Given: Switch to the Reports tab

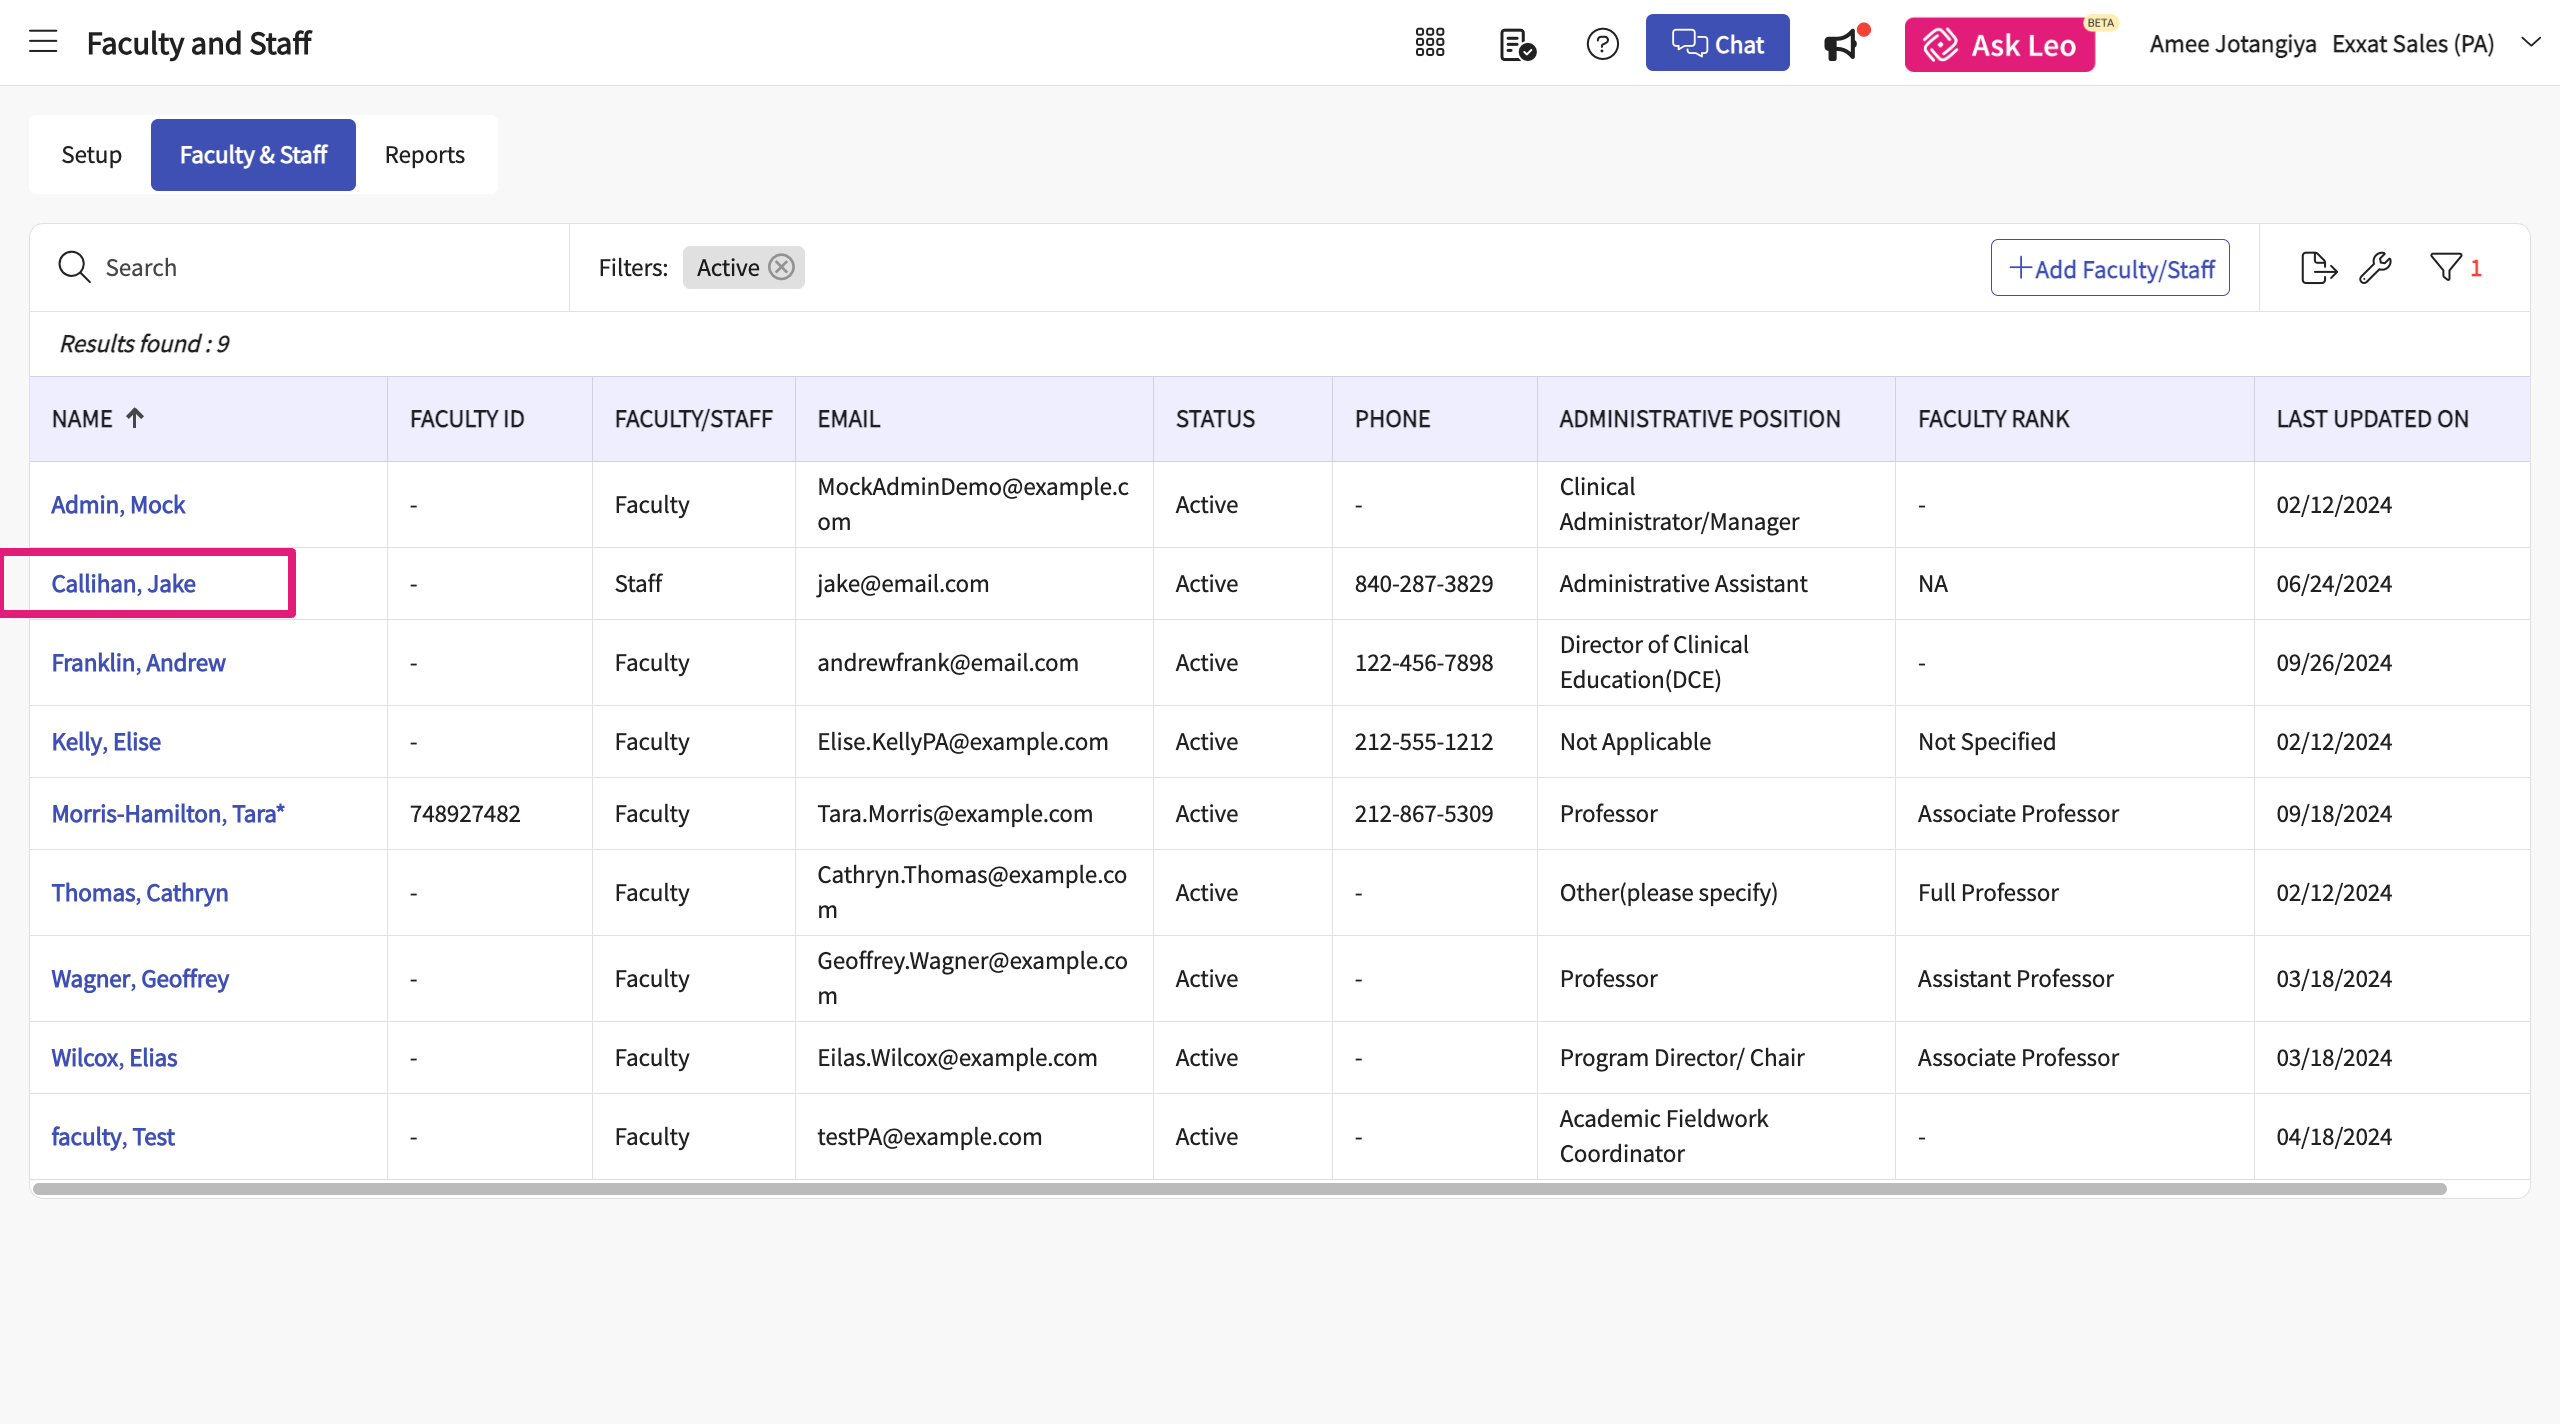Looking at the screenshot, I should (x=424, y=155).
